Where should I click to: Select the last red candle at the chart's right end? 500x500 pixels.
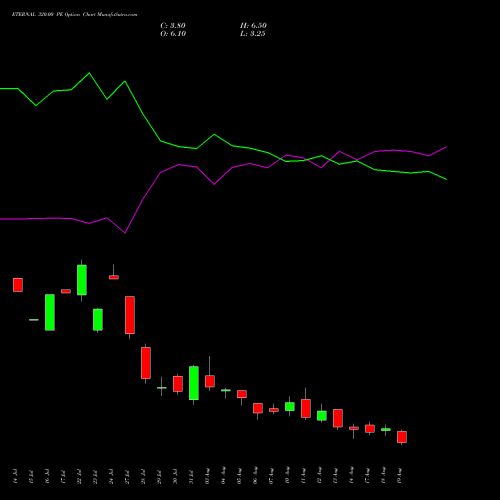point(402,437)
